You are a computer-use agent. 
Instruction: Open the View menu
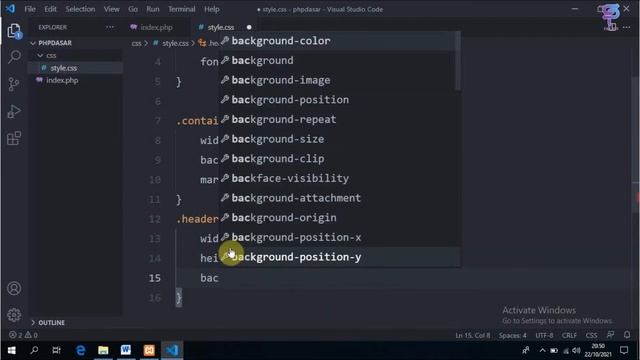[111, 9]
